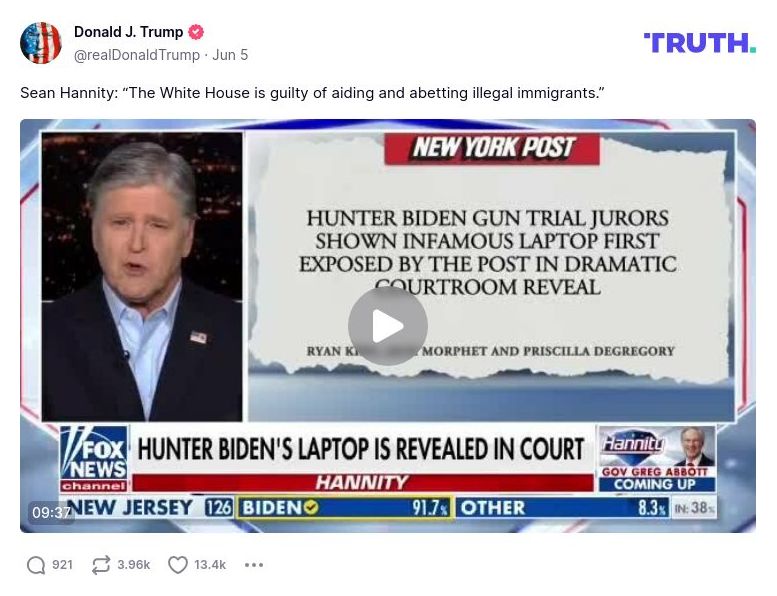Click the verified badge checkmark
This screenshot has width=777, height=596.
[x=196, y=32]
